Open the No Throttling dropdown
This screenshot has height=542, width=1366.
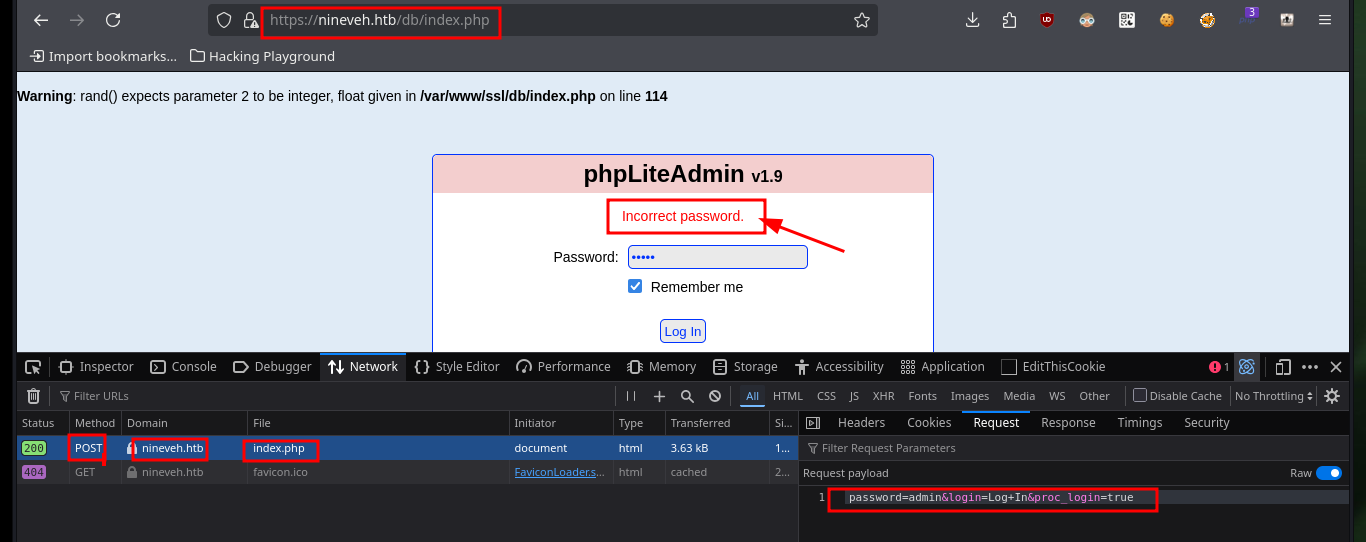click(x=1274, y=396)
